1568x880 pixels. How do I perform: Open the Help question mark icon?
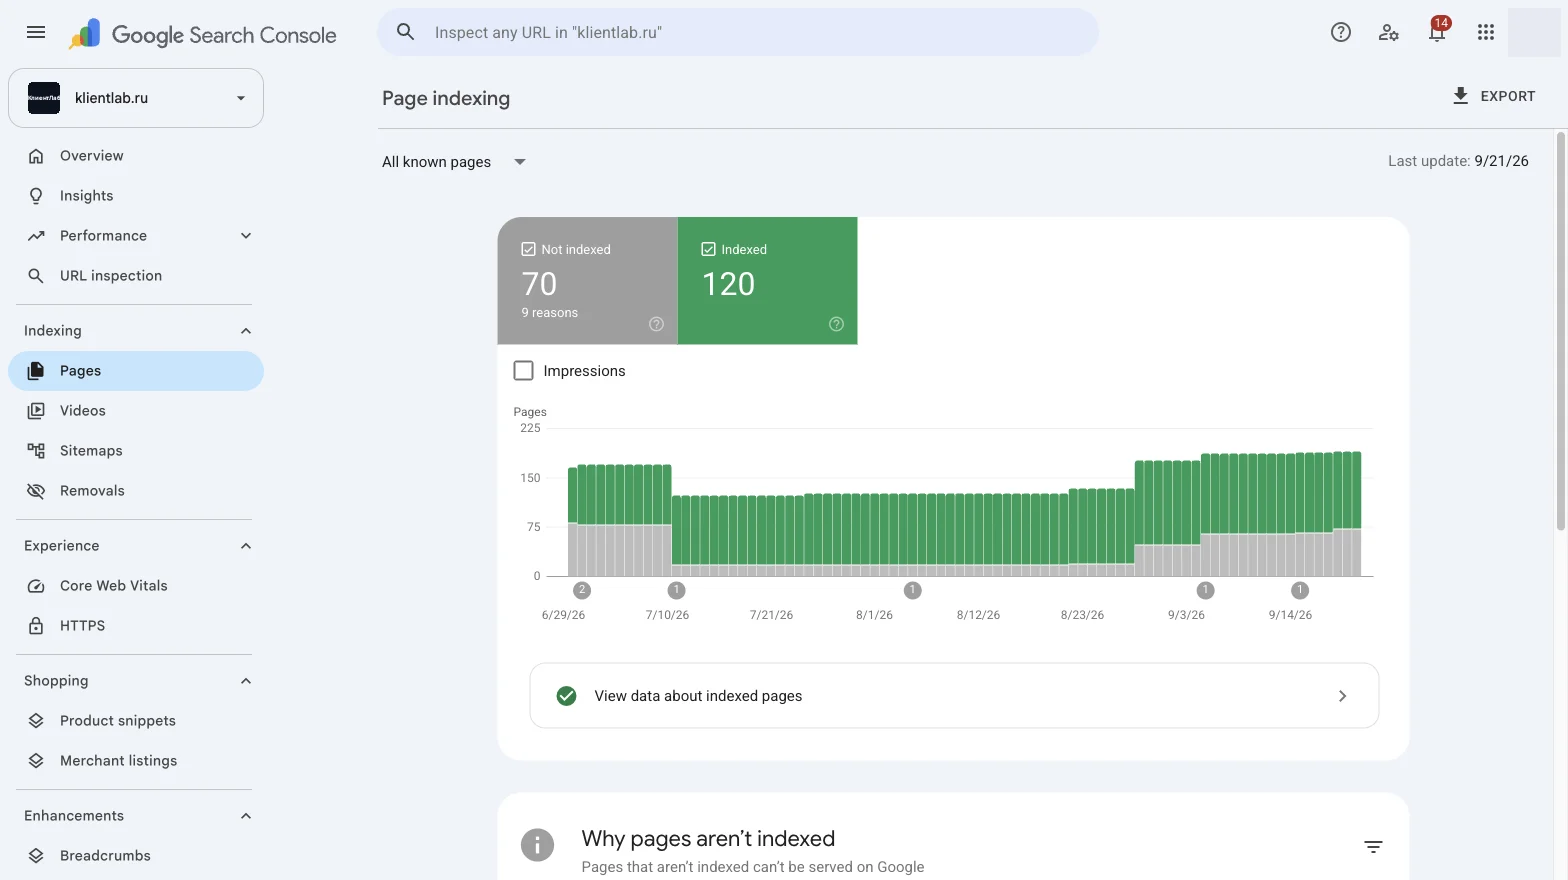click(1341, 32)
